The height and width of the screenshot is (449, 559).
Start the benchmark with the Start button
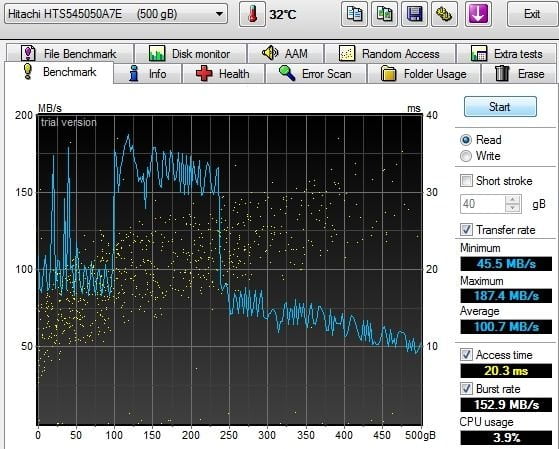[500, 106]
